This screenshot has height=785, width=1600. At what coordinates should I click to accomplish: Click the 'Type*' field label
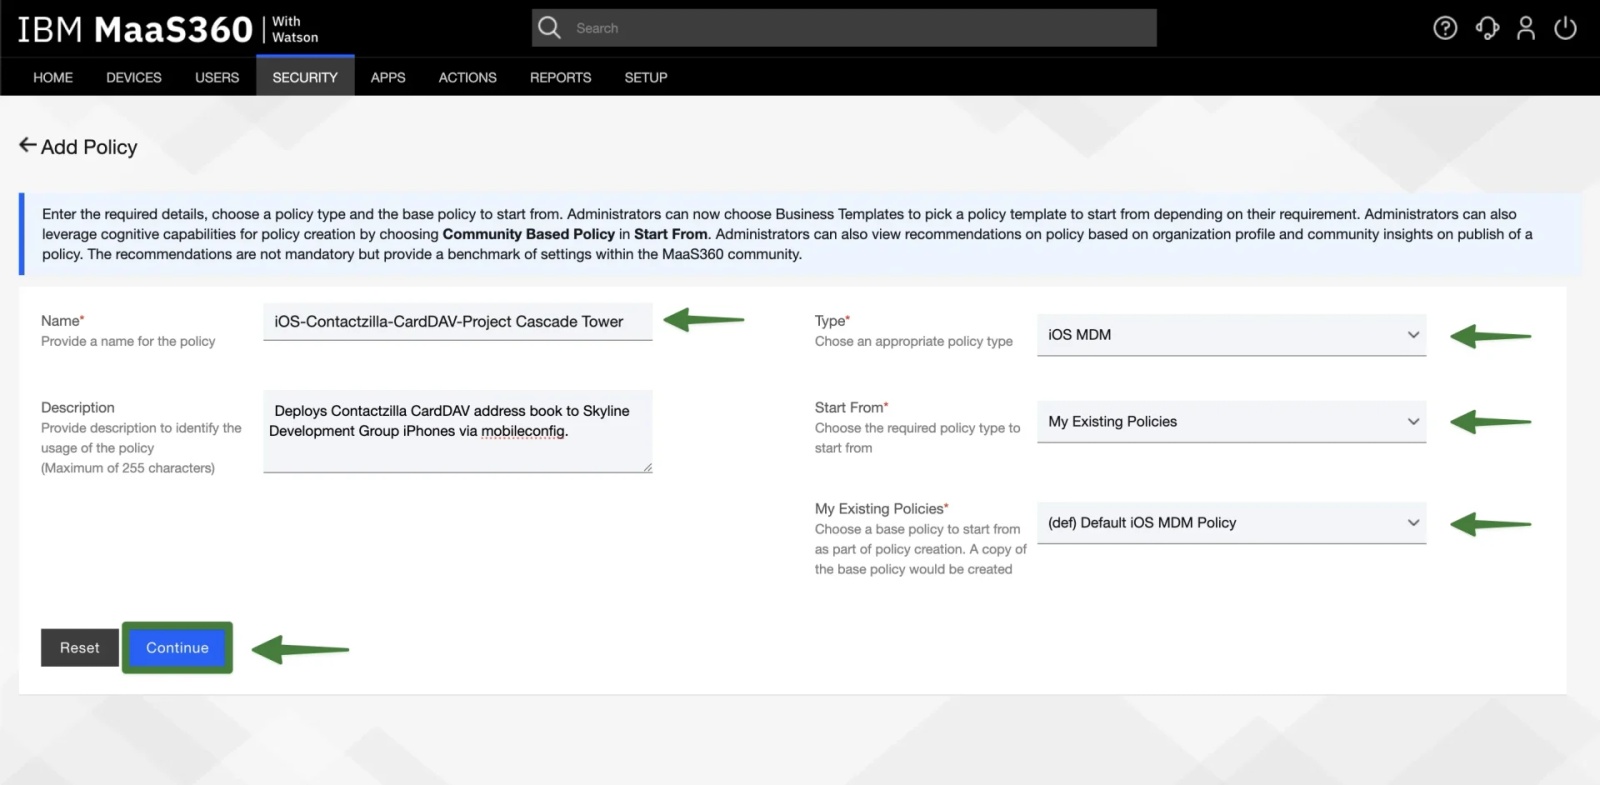832,321
